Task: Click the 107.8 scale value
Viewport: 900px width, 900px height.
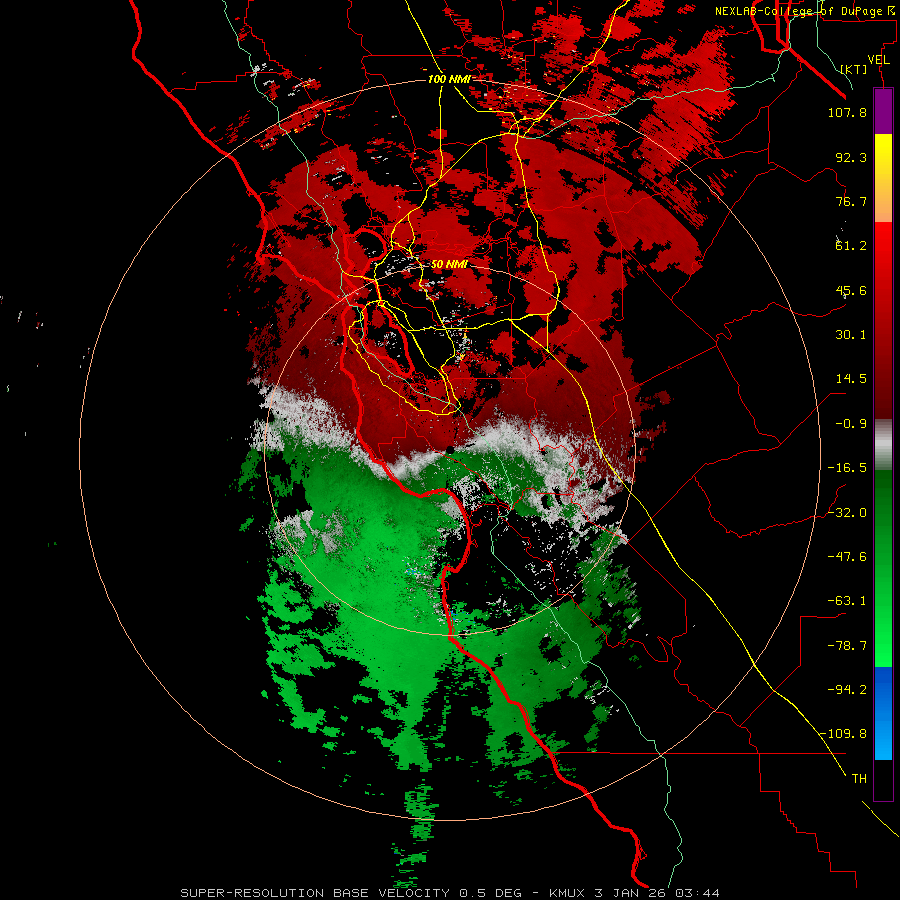Action: 847,112
